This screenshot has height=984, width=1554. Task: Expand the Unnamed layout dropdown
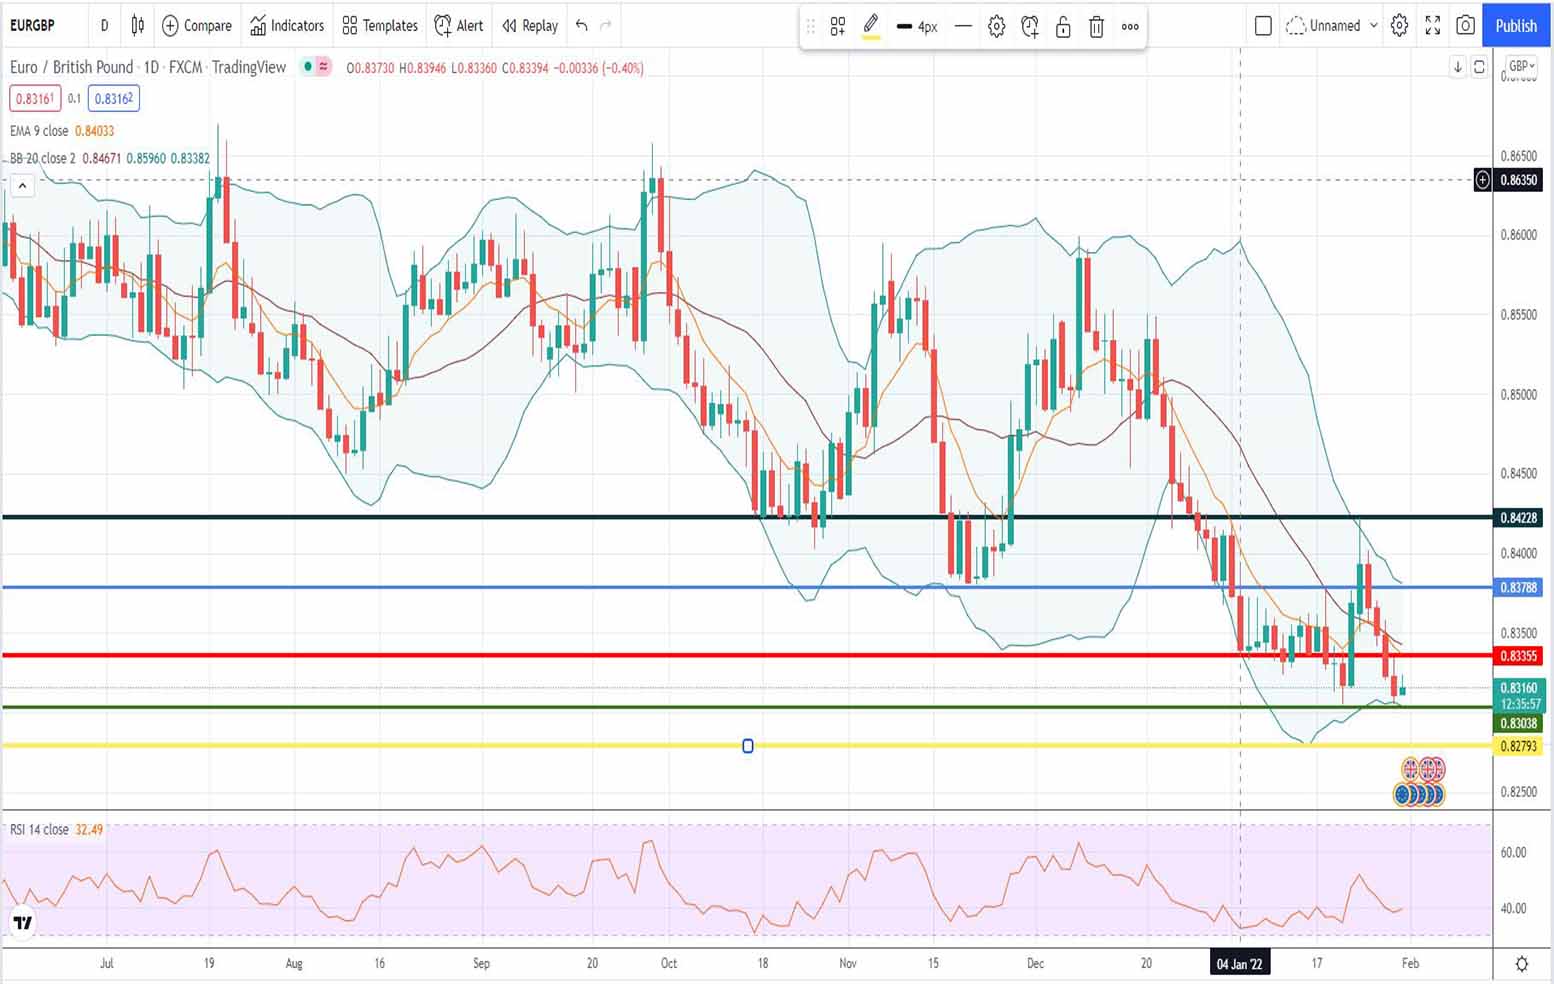pos(1373,25)
